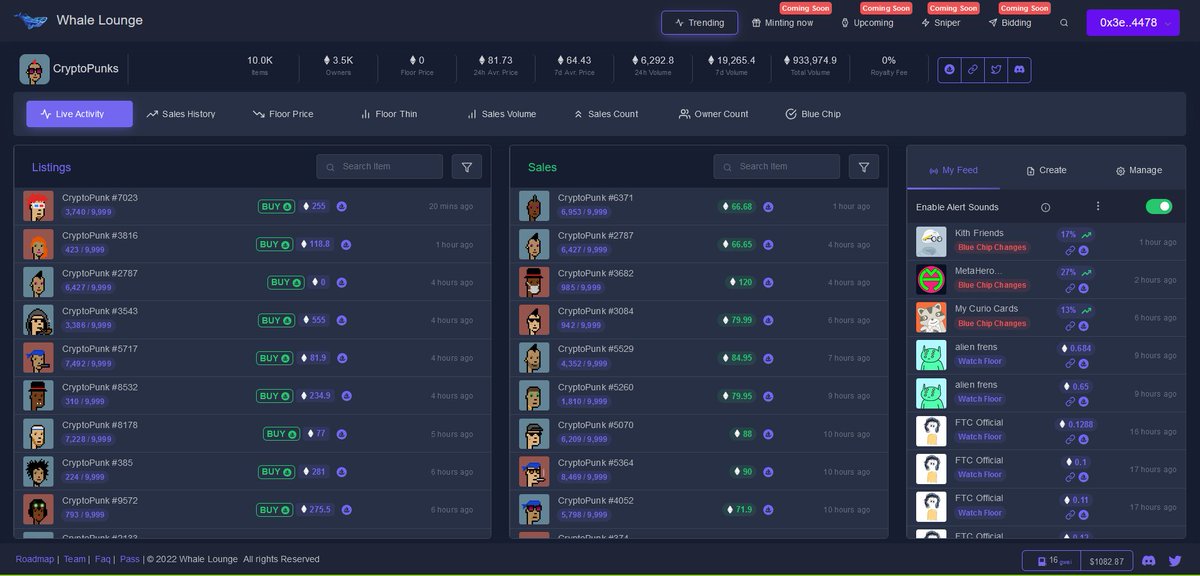The width and height of the screenshot is (1200, 576).
Task: Open the Sales filter funnel
Action: point(864,167)
